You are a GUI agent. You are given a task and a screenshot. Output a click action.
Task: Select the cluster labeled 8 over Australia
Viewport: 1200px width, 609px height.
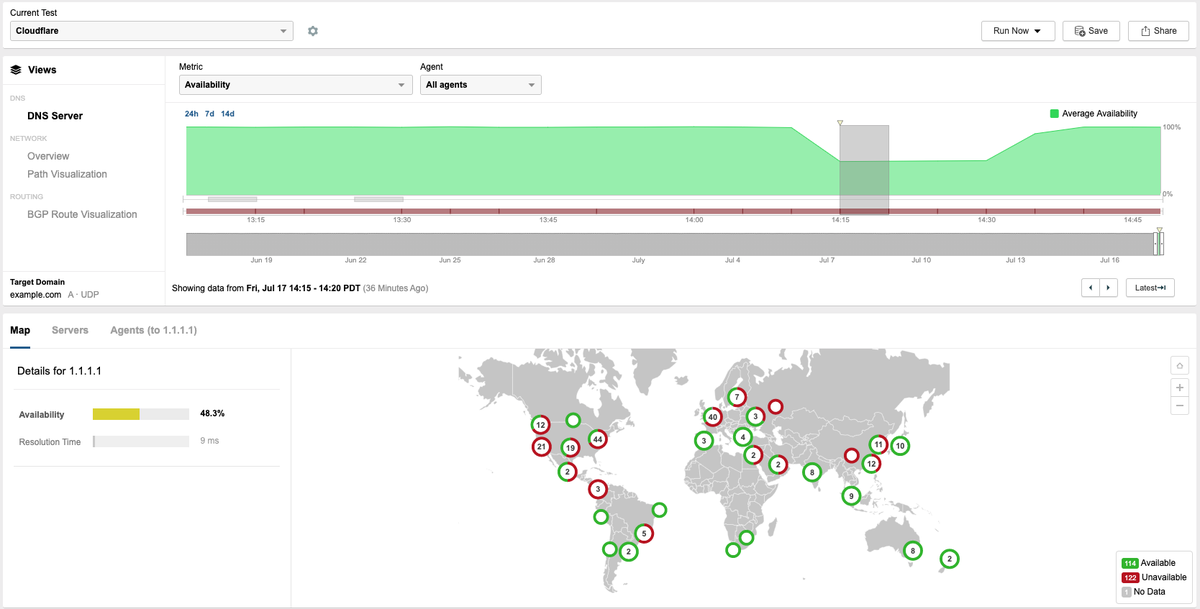912,550
